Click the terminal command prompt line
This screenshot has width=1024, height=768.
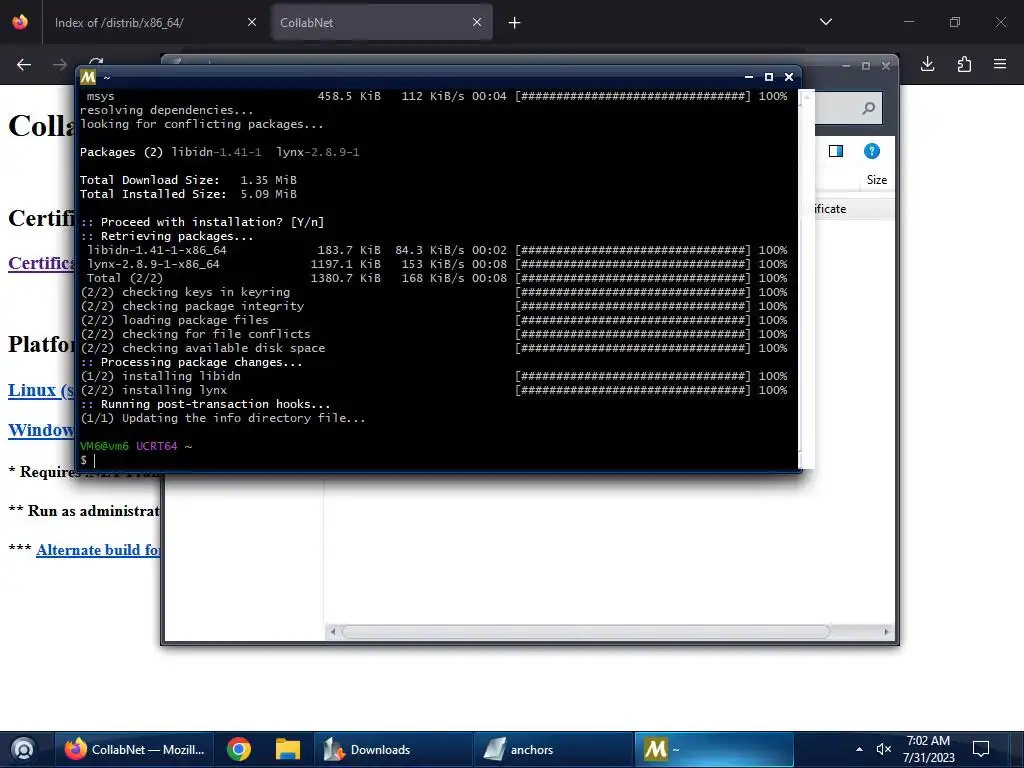[x=438, y=460]
